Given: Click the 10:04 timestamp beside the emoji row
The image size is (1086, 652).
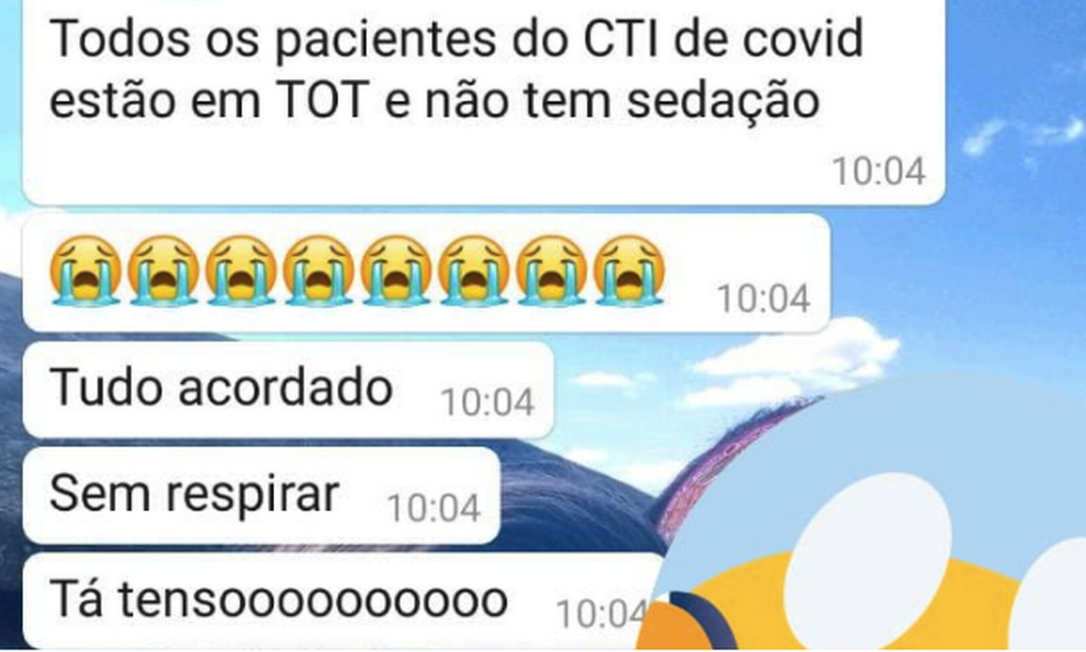Looking at the screenshot, I should [764, 299].
